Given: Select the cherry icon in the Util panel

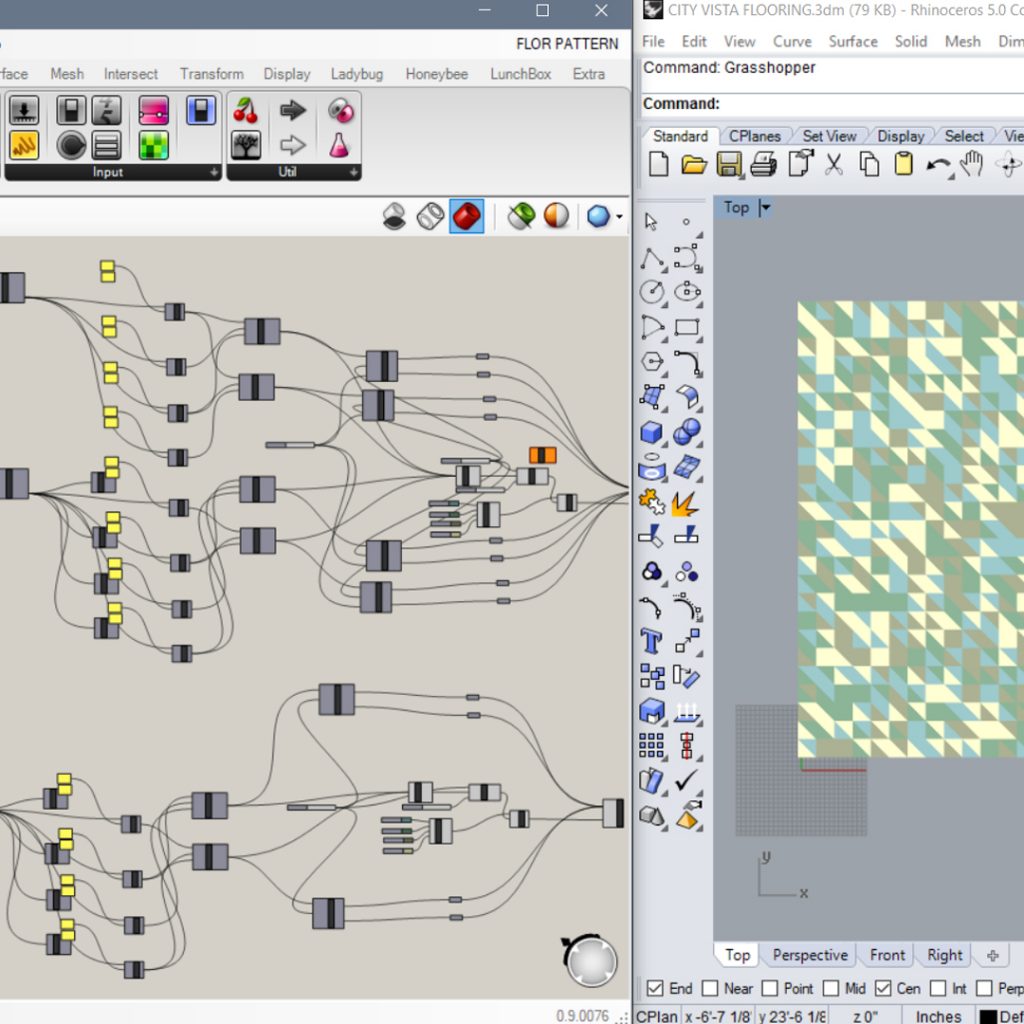Looking at the screenshot, I should pyautogui.click(x=246, y=110).
